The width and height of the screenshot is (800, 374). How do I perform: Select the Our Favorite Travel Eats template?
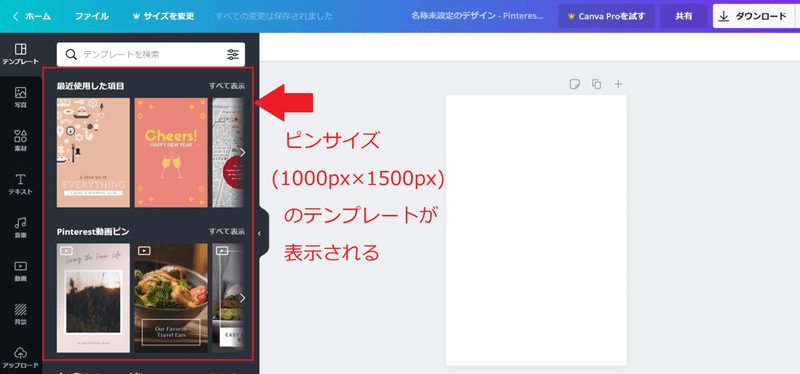(x=171, y=298)
